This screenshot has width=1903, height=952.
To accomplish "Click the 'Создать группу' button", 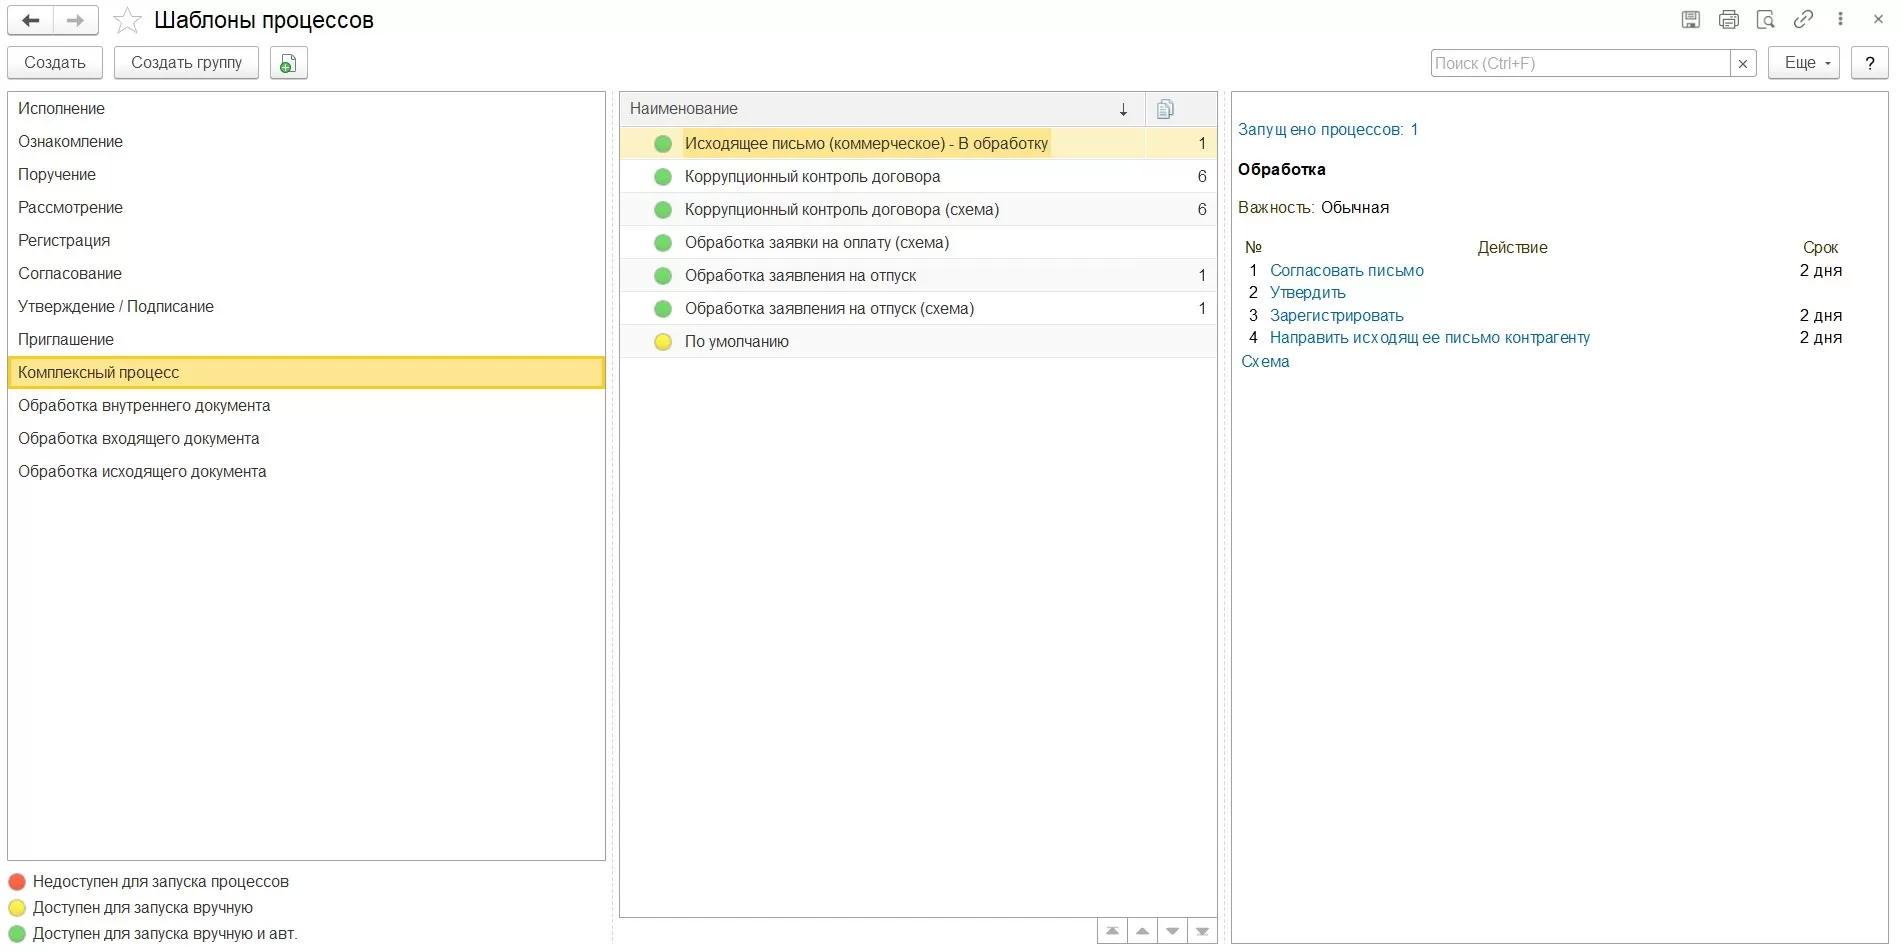I will click(x=186, y=63).
